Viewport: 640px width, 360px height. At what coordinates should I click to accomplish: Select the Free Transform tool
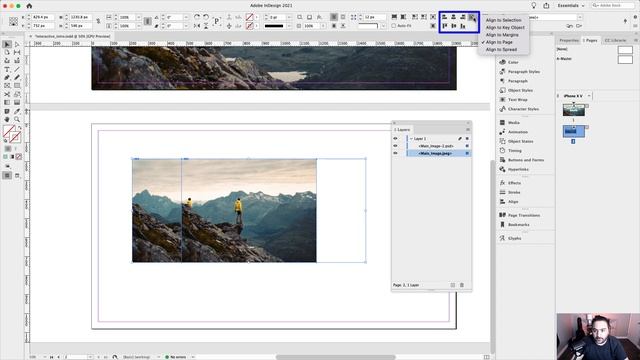tap(17, 94)
